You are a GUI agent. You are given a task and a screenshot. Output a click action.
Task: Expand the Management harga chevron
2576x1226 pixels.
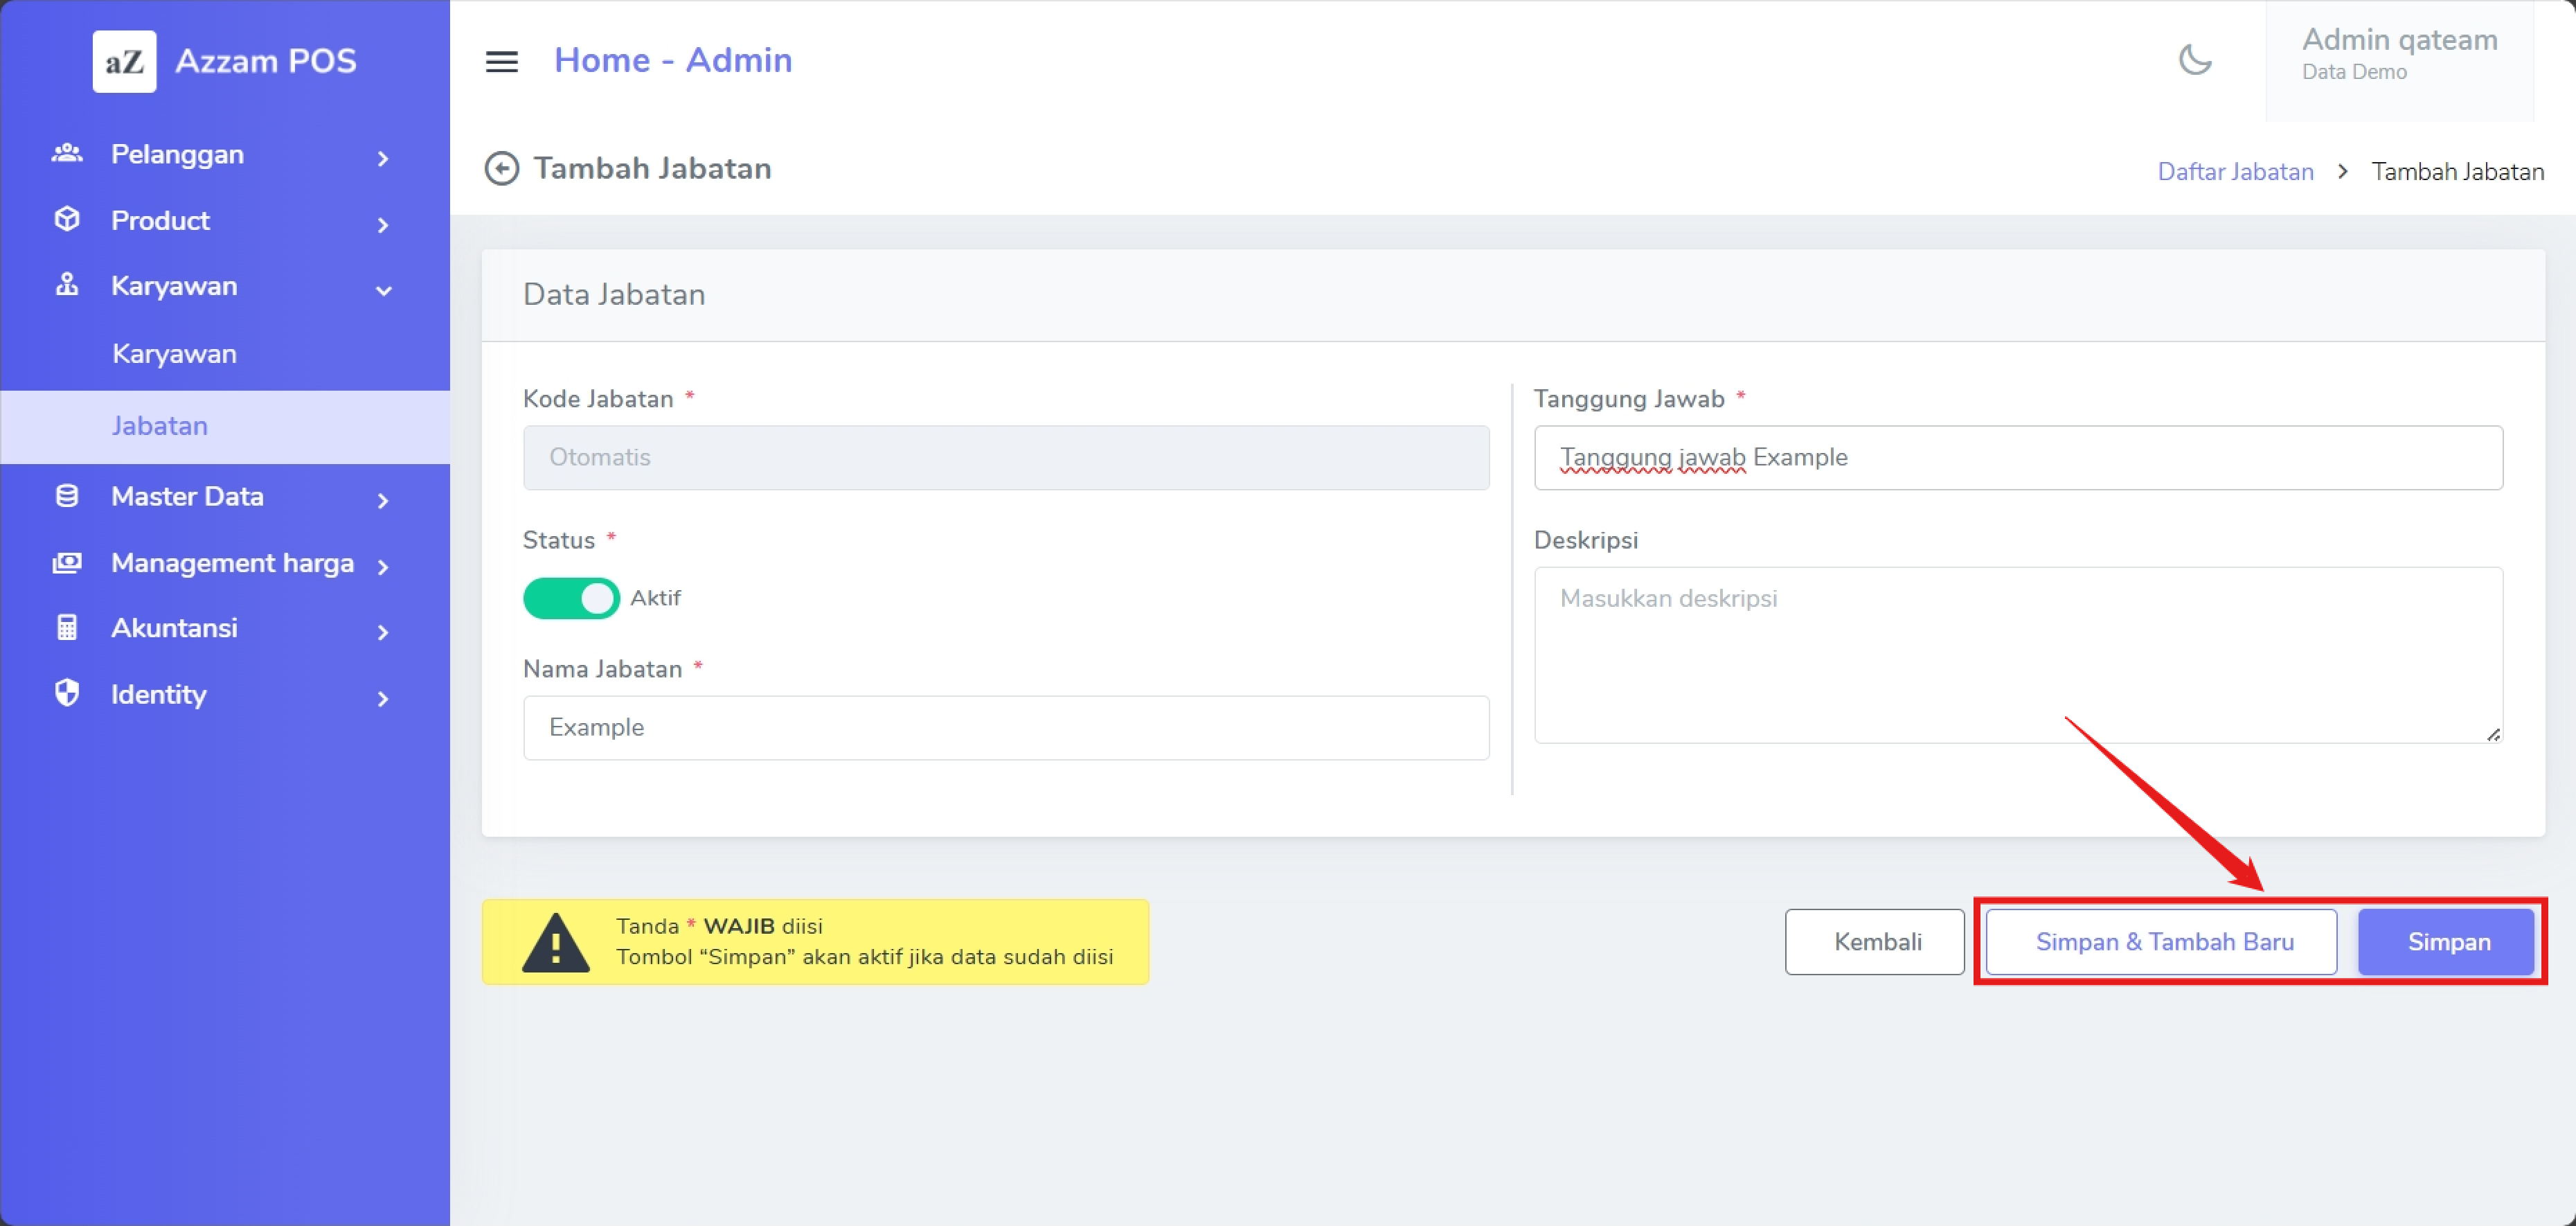[383, 567]
